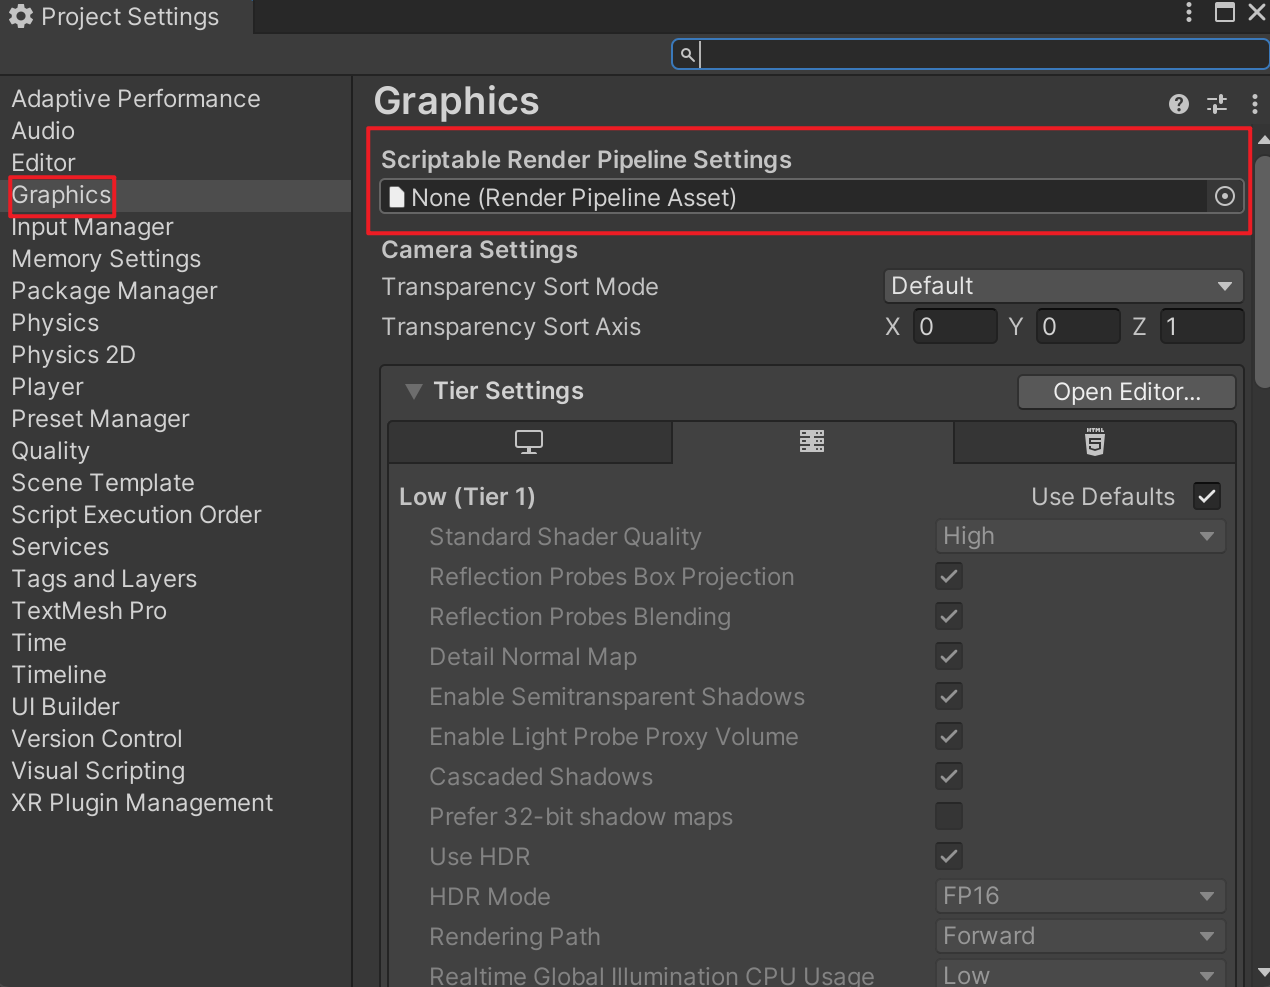Open Package Manager settings
This screenshot has height=987, width=1270.
[x=114, y=291]
